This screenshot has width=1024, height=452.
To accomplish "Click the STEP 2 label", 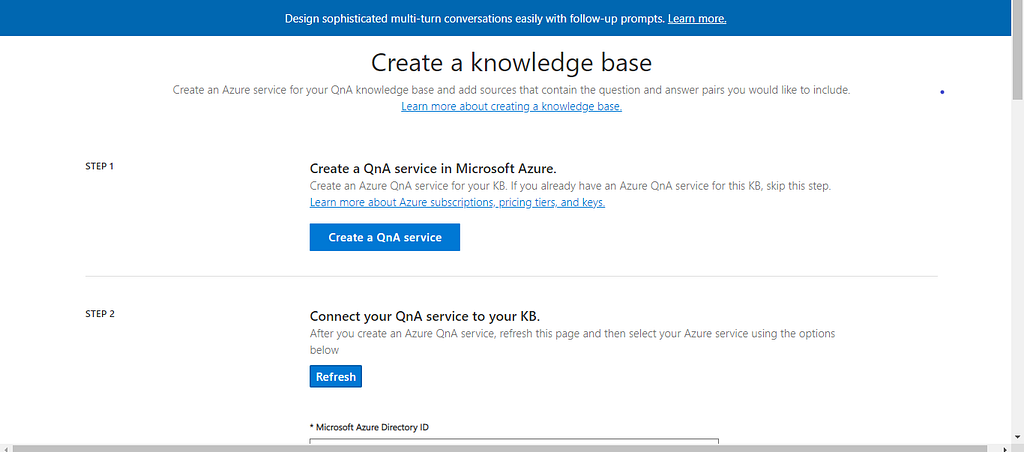I will (100, 314).
